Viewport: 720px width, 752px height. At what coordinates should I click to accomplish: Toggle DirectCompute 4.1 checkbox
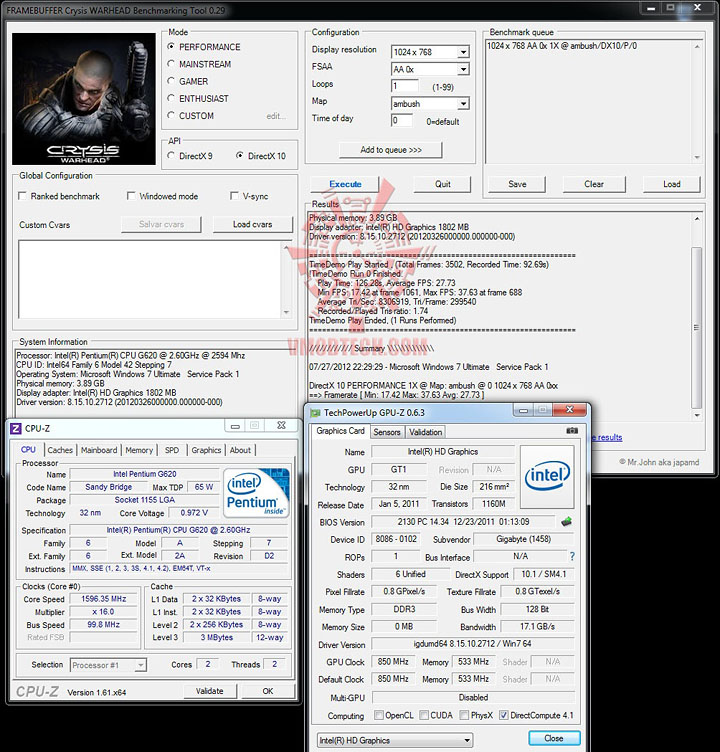504,715
